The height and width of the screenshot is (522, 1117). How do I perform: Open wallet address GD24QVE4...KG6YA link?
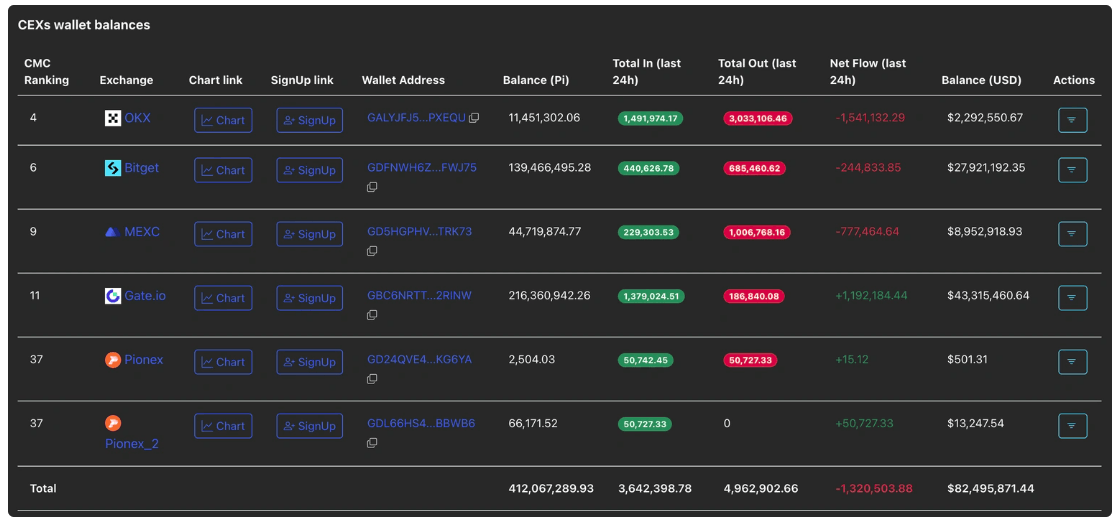coord(420,360)
